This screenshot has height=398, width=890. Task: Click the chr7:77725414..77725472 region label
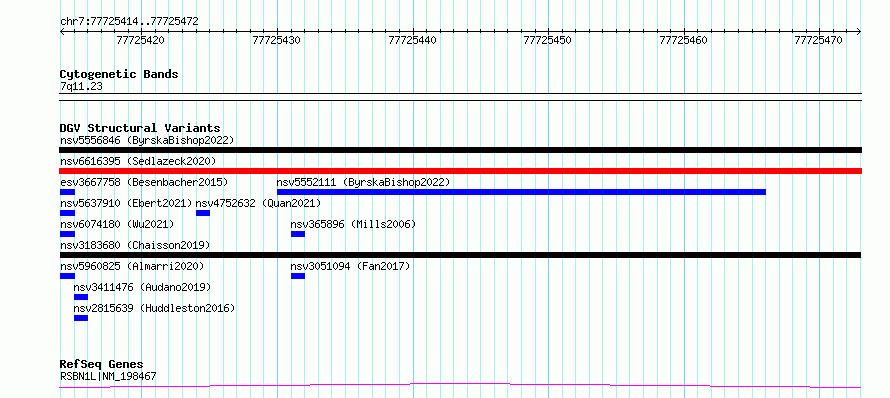129,22
